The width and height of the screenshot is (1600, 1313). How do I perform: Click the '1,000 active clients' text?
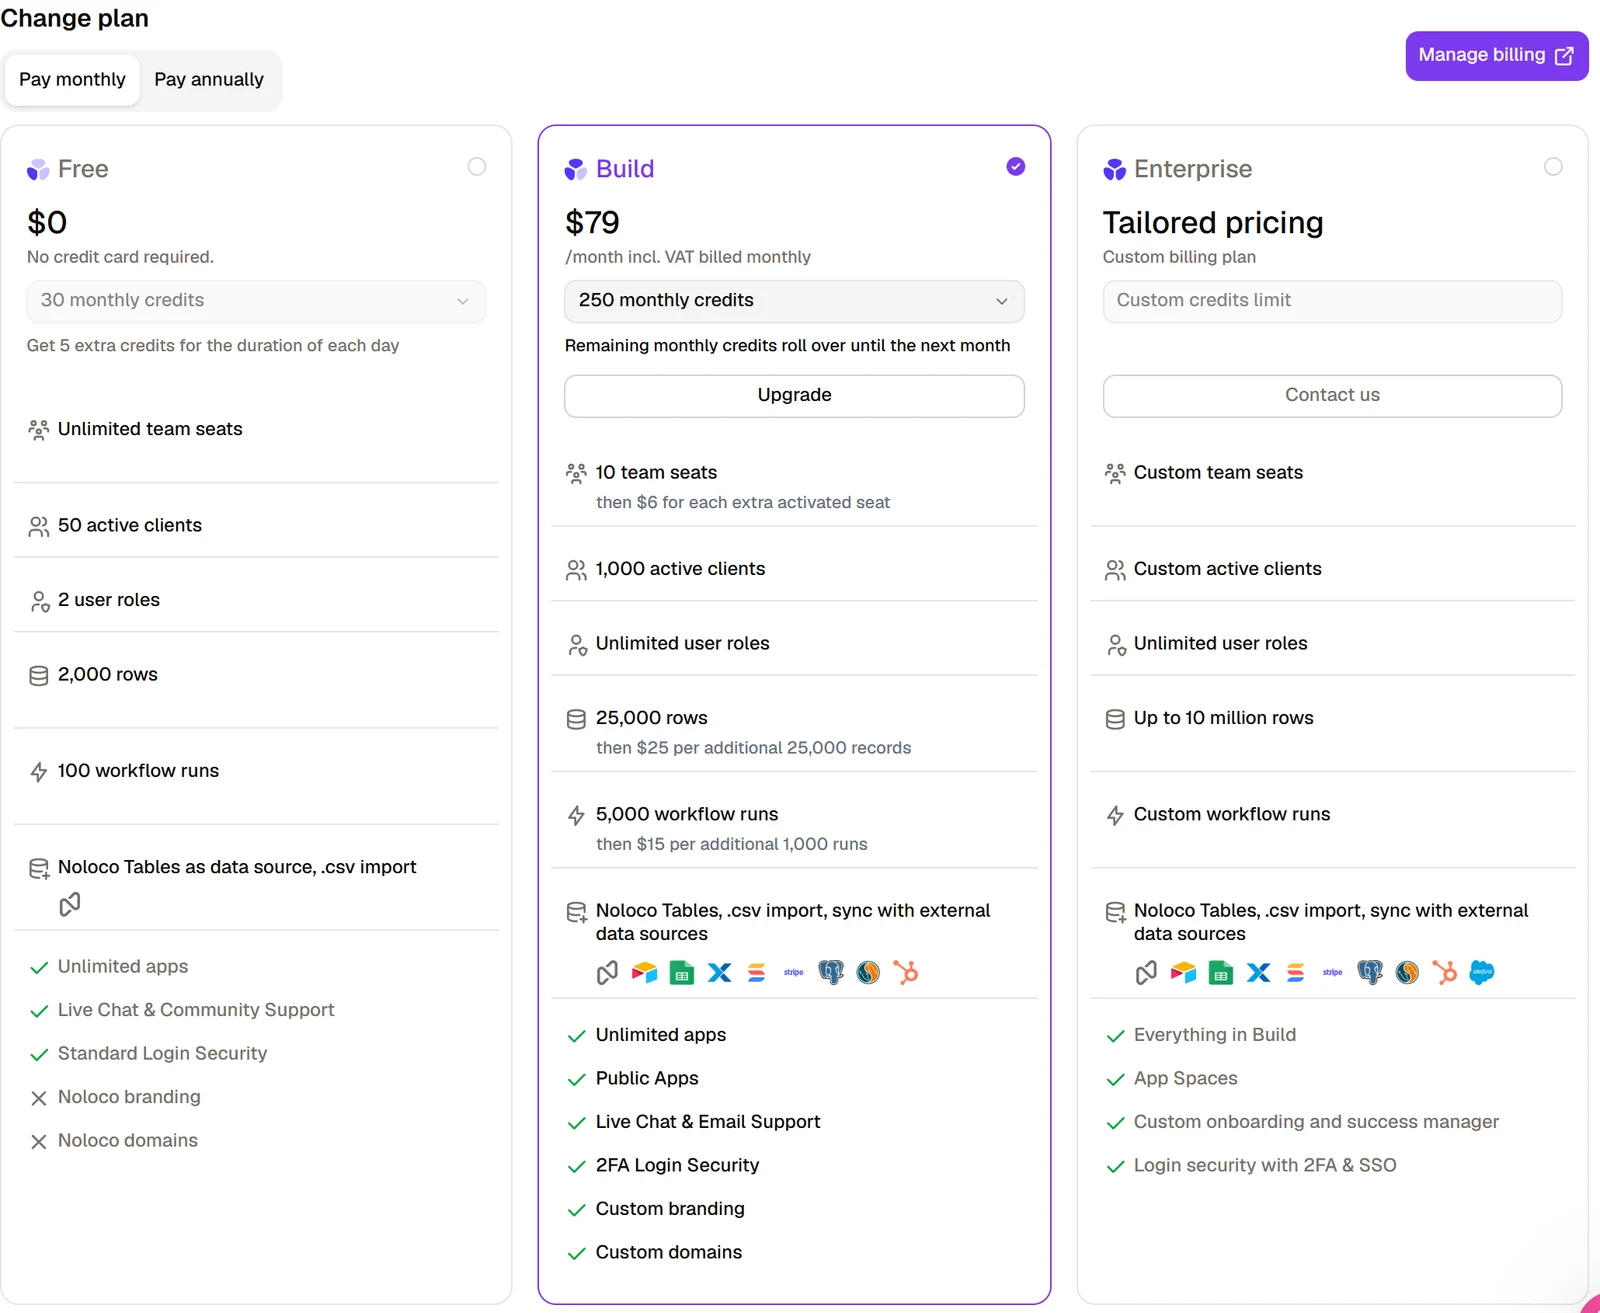(680, 569)
